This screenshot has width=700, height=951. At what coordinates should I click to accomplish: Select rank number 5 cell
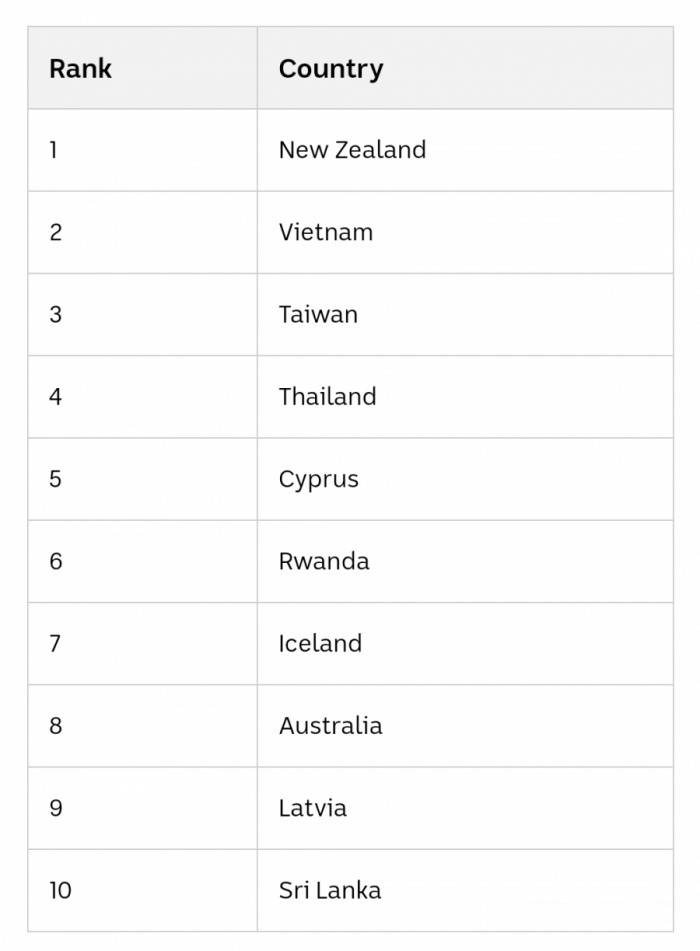coord(55,479)
